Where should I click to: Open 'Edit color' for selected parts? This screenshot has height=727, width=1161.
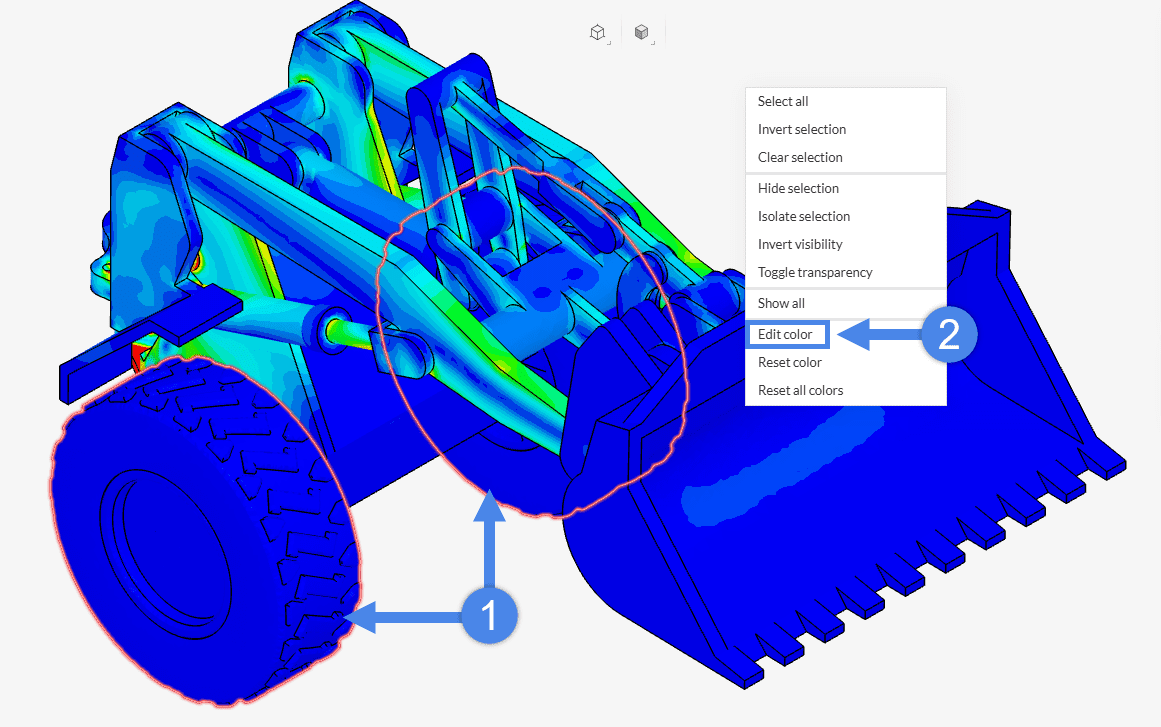(786, 334)
